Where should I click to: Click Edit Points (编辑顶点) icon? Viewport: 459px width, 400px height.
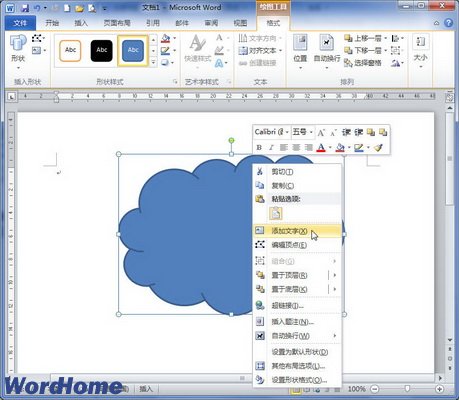[260, 245]
